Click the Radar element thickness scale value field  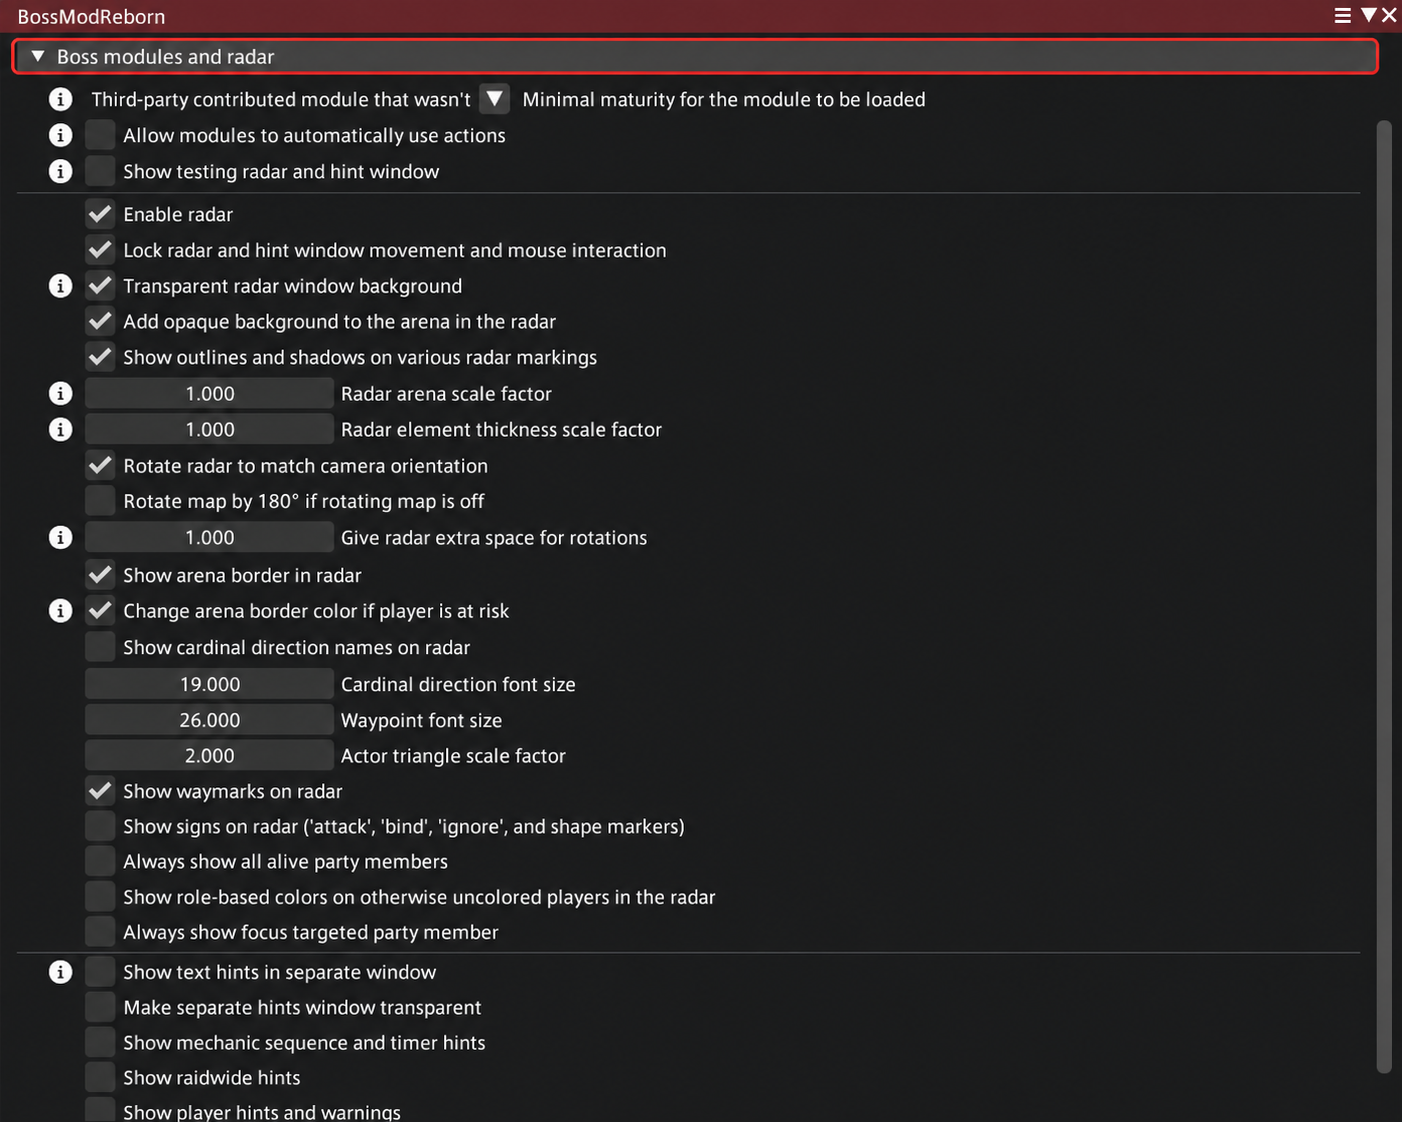click(209, 429)
